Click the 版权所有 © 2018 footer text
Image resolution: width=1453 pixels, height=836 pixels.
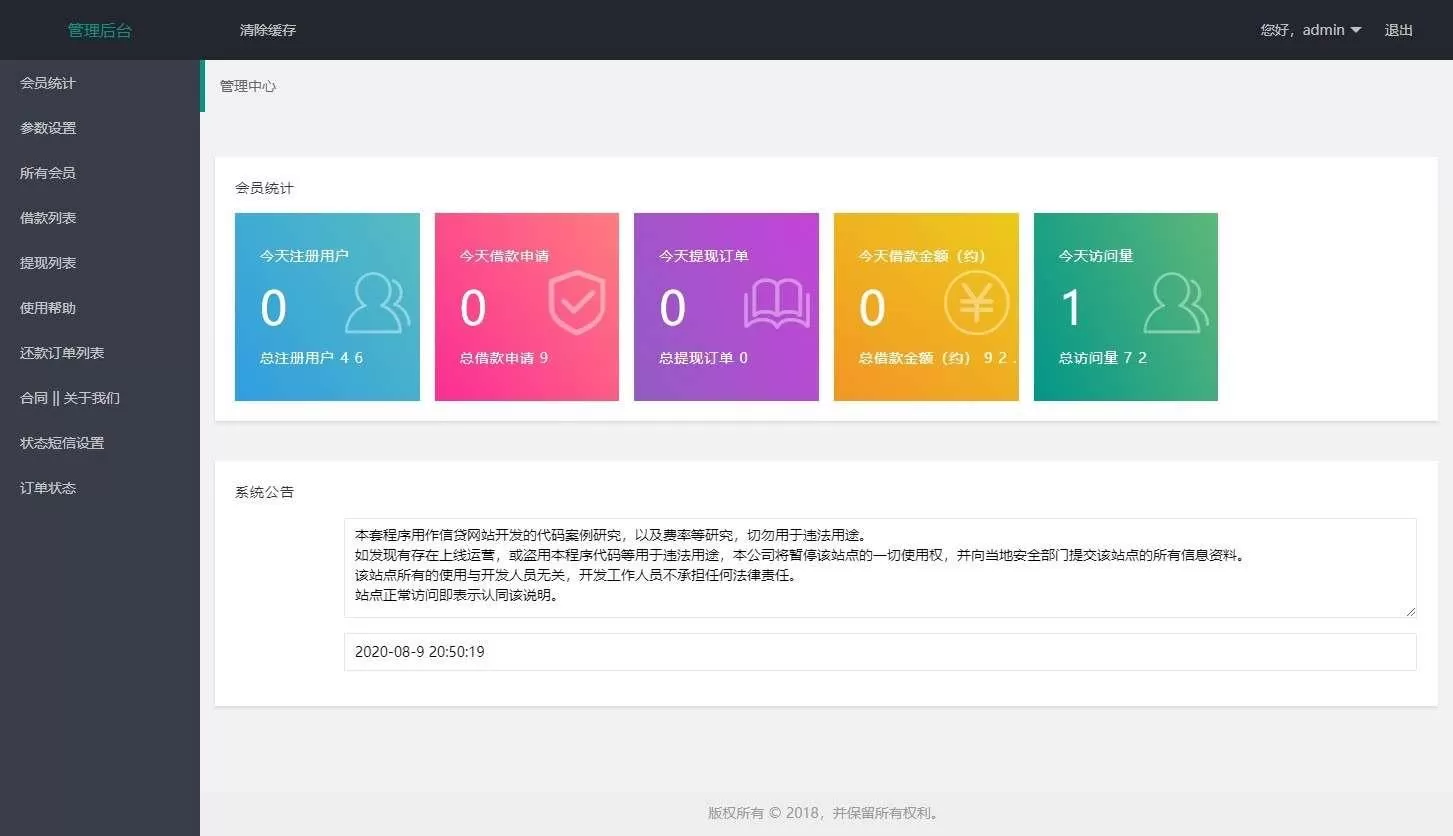coord(823,813)
